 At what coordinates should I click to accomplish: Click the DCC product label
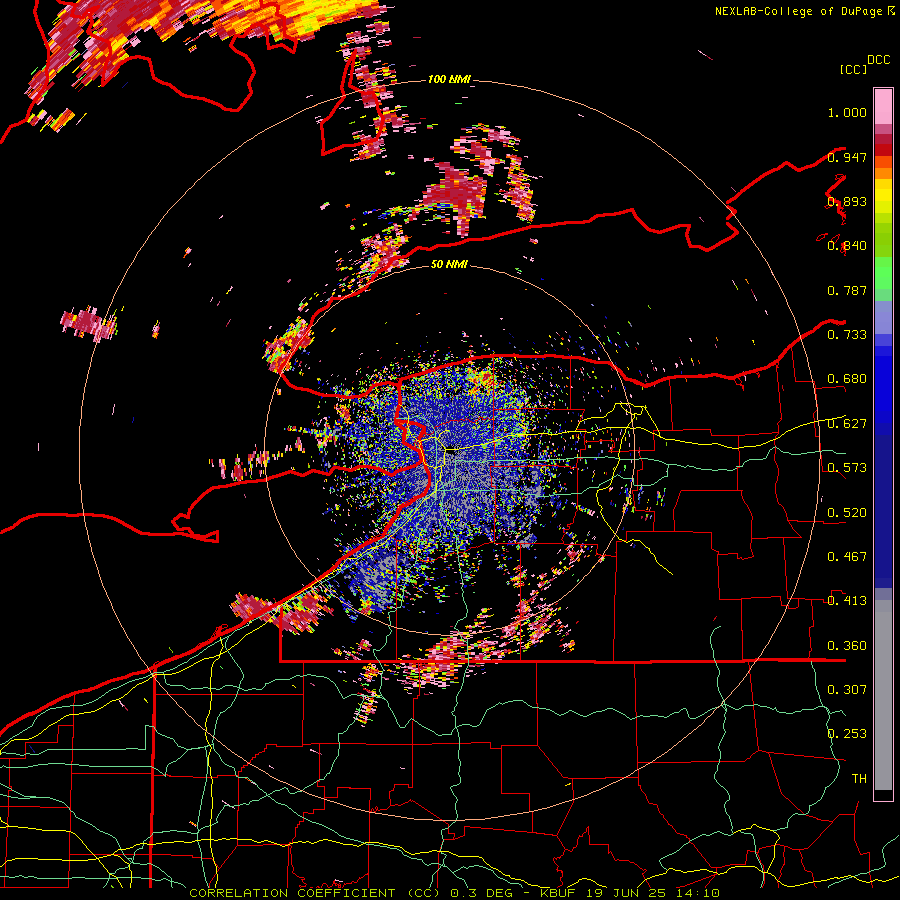coord(878,60)
